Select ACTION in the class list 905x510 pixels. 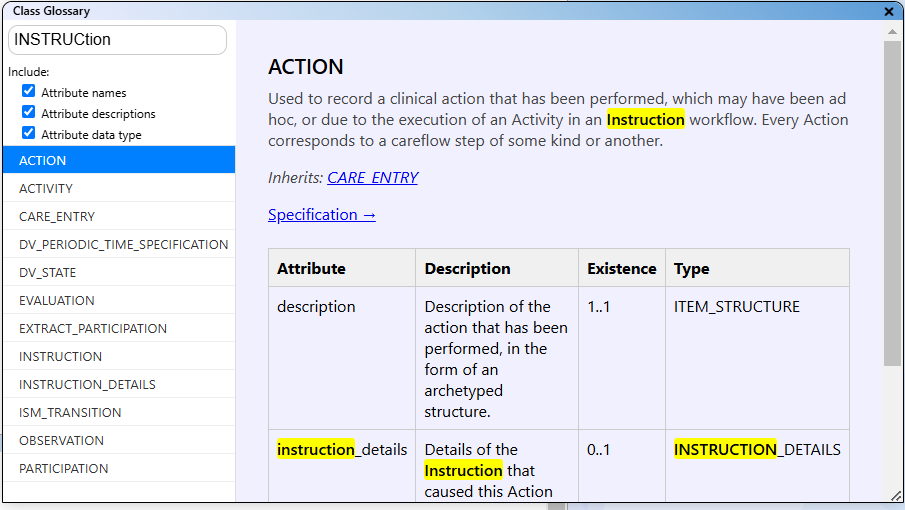click(x=119, y=160)
